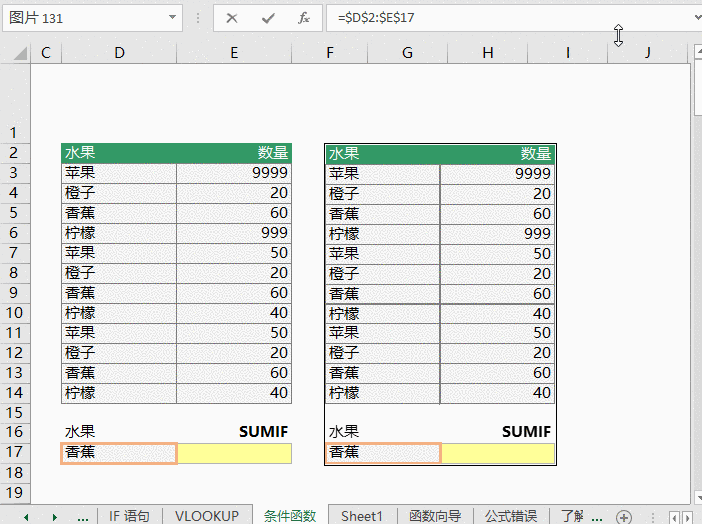Click cell E3 showing 9999

pos(234,173)
